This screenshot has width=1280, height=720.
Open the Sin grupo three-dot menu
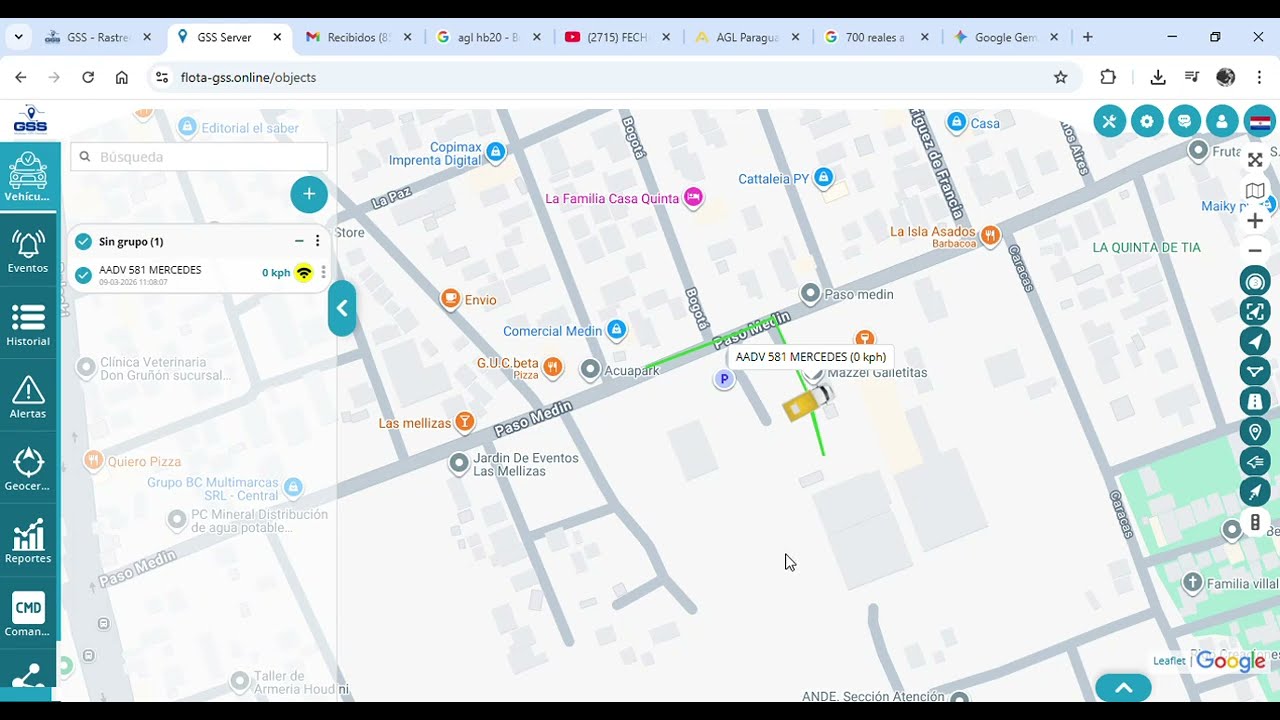(x=318, y=241)
